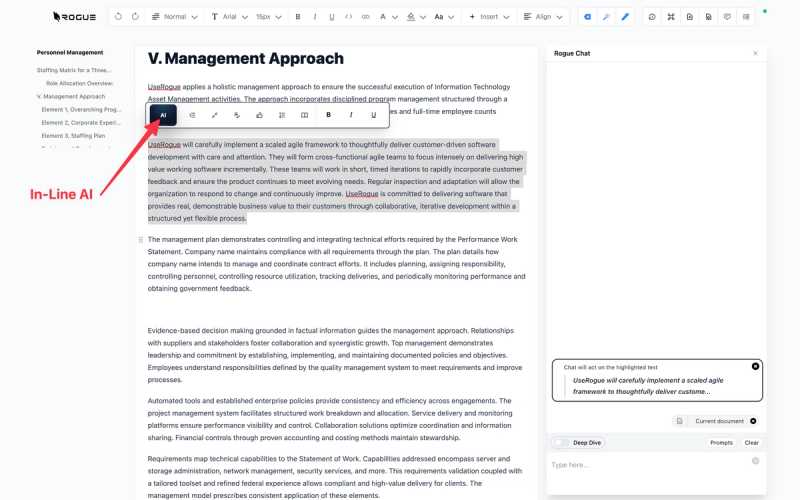
Task: Click the condense lines icon in floating toolbar
Action: point(192,115)
